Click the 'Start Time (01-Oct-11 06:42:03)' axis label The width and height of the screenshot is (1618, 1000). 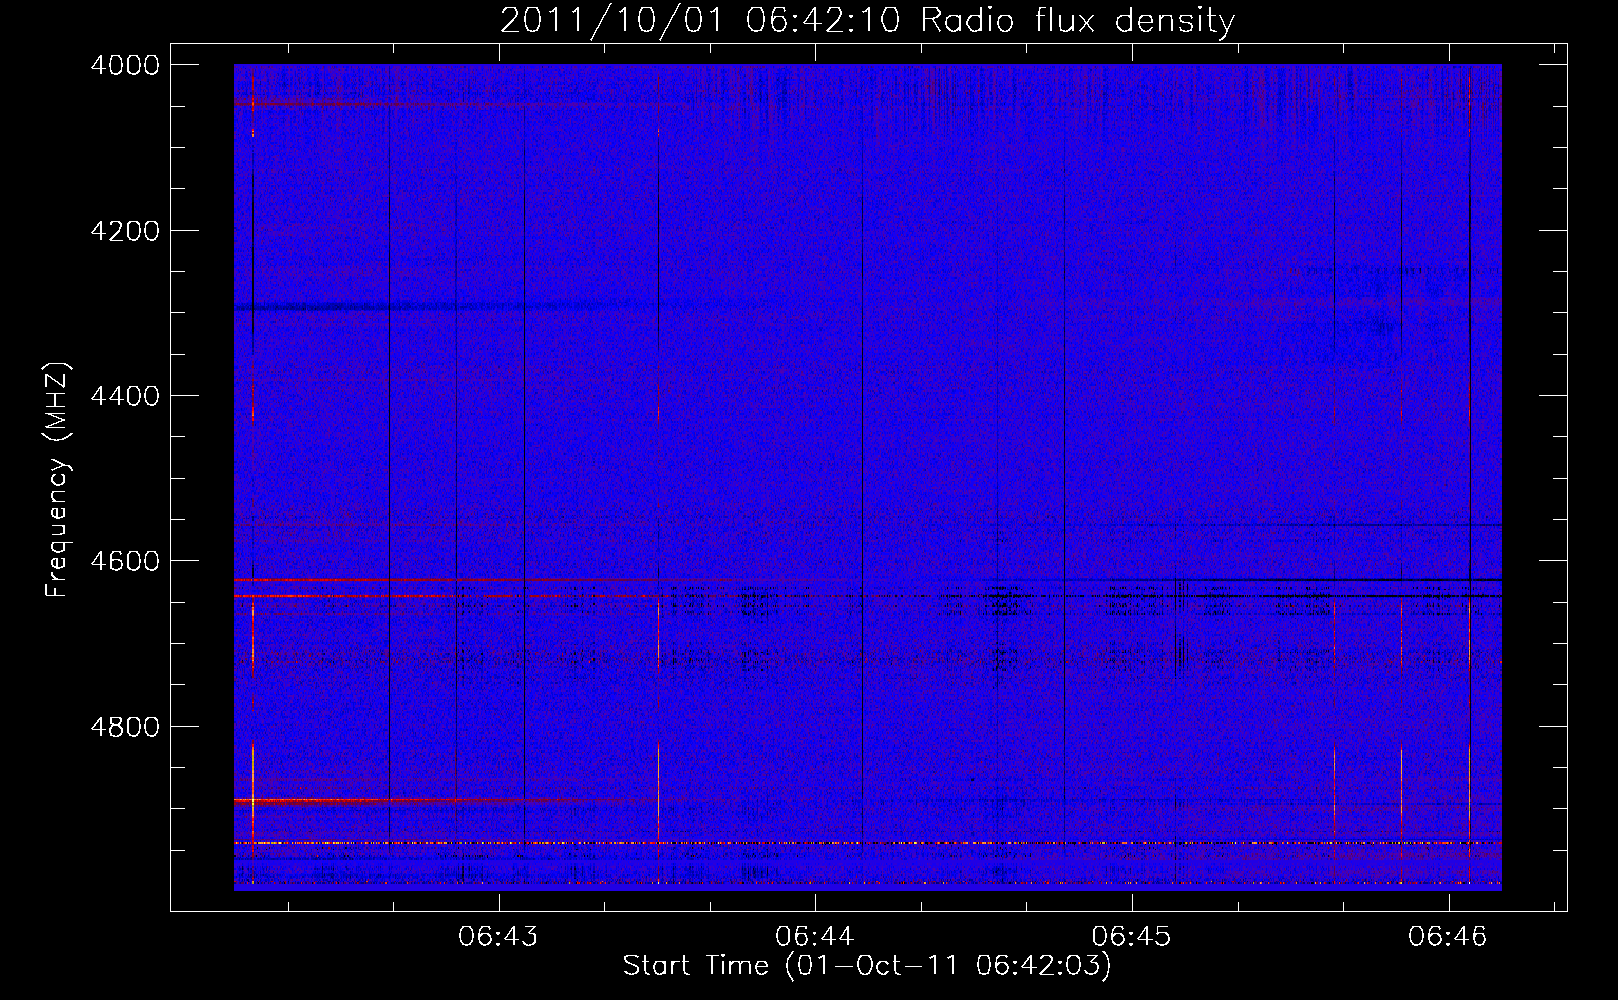(x=867, y=966)
